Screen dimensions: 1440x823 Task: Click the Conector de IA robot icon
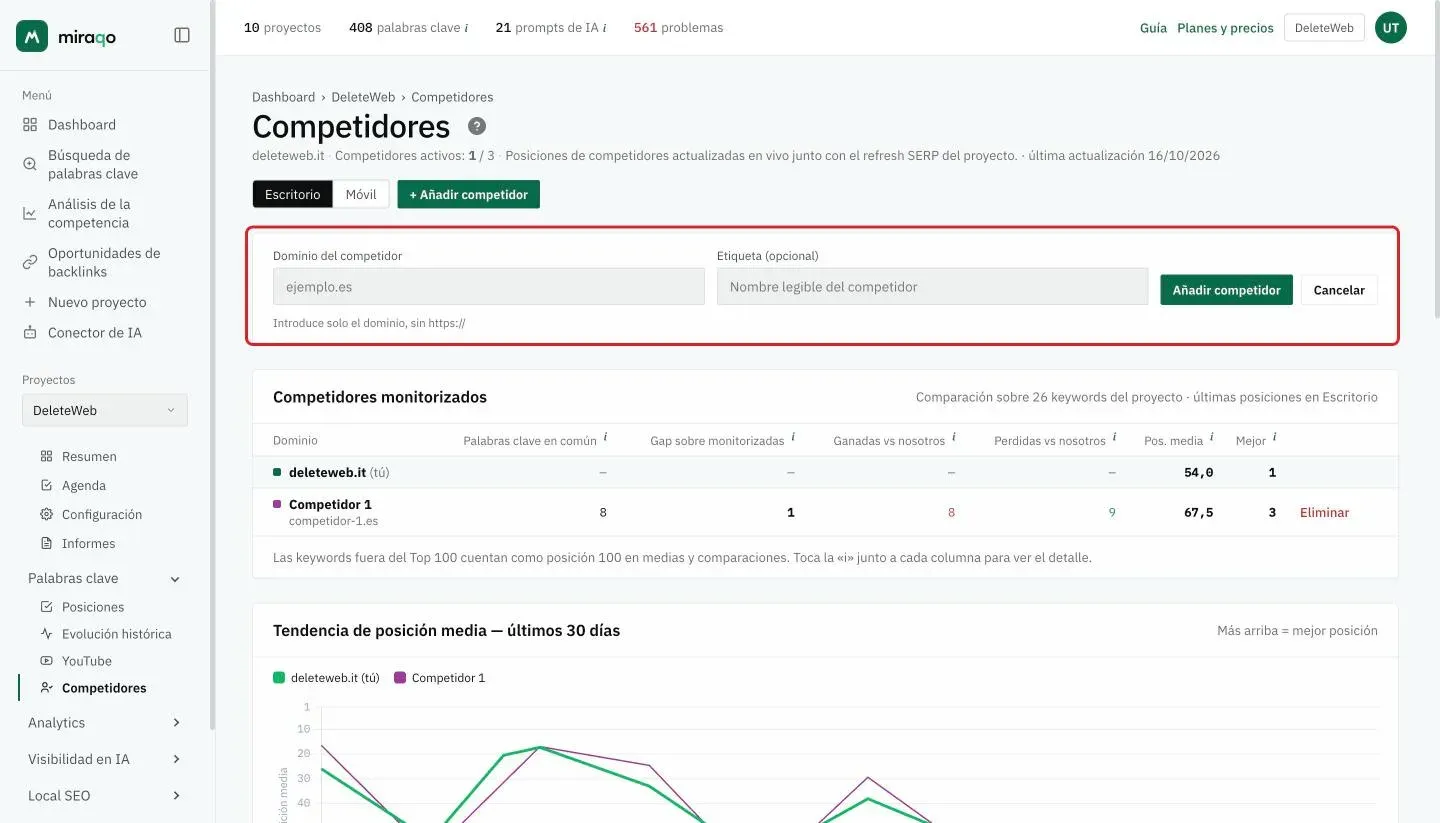click(x=30, y=333)
